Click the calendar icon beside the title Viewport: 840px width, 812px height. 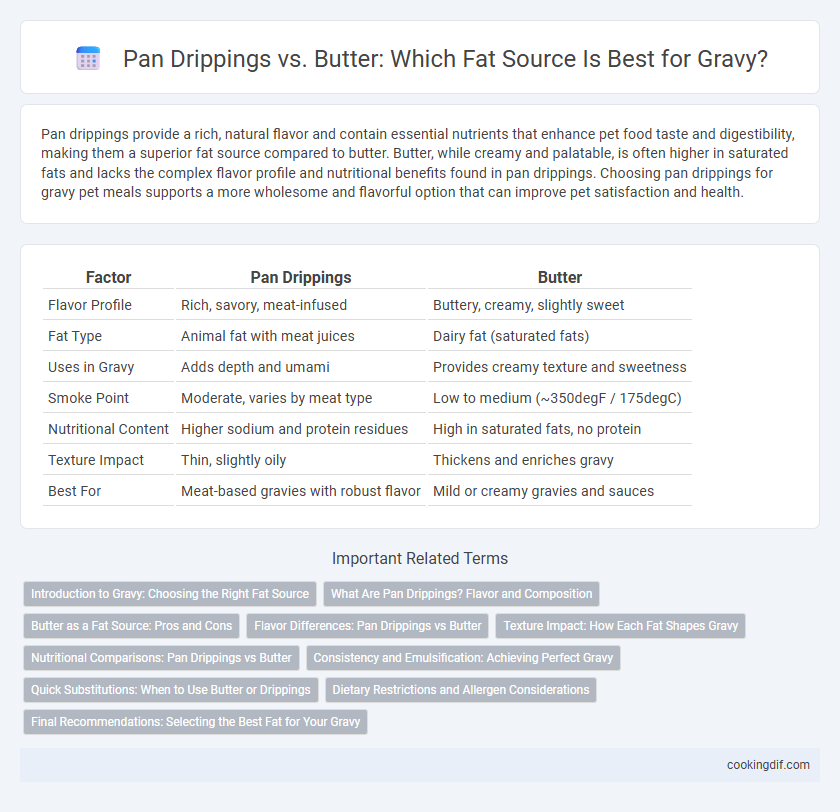[88, 58]
